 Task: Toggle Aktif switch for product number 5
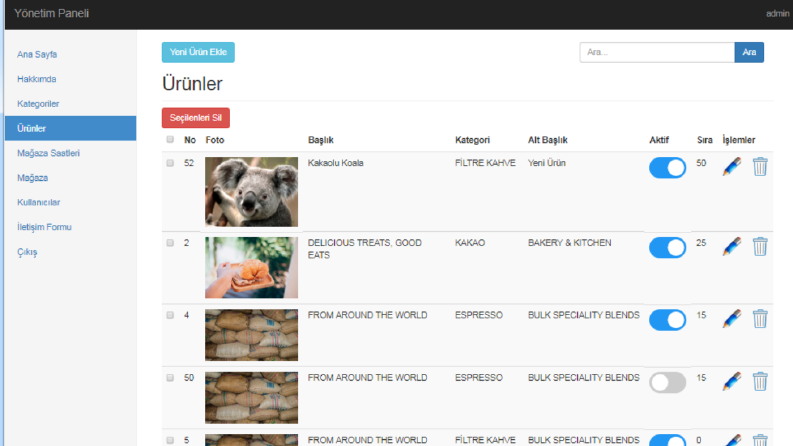pyautogui.click(x=668, y=440)
